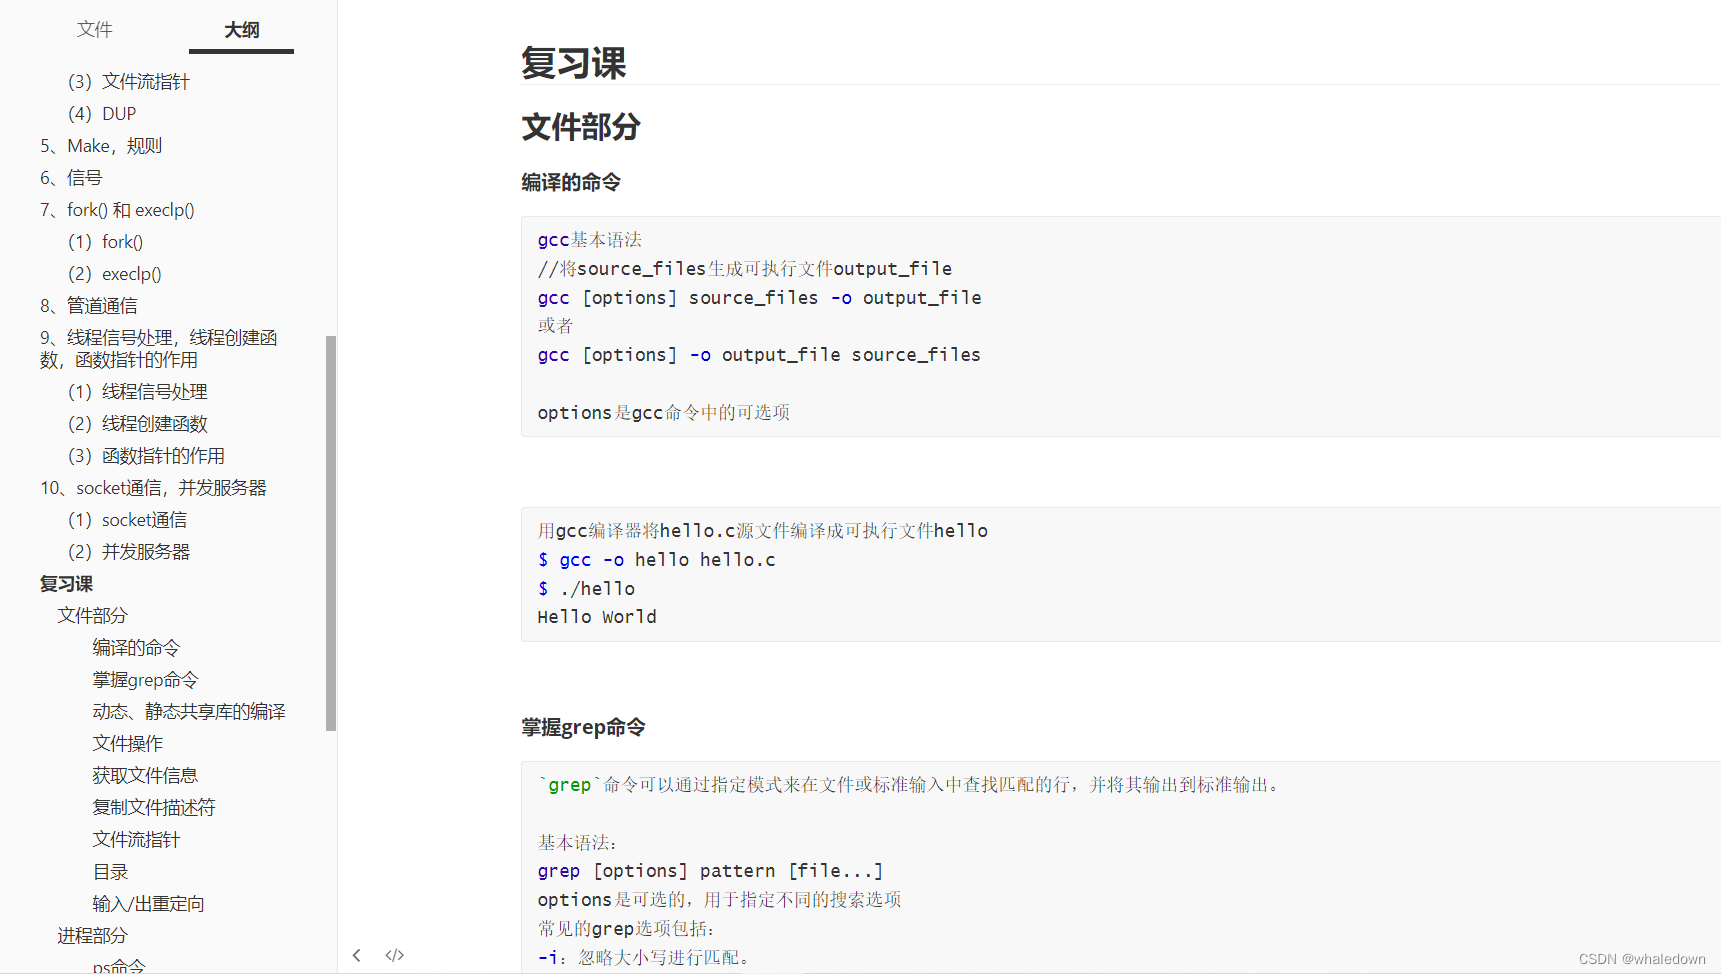Click the outline panel vertical scrollbar

pyautogui.click(x=331, y=533)
